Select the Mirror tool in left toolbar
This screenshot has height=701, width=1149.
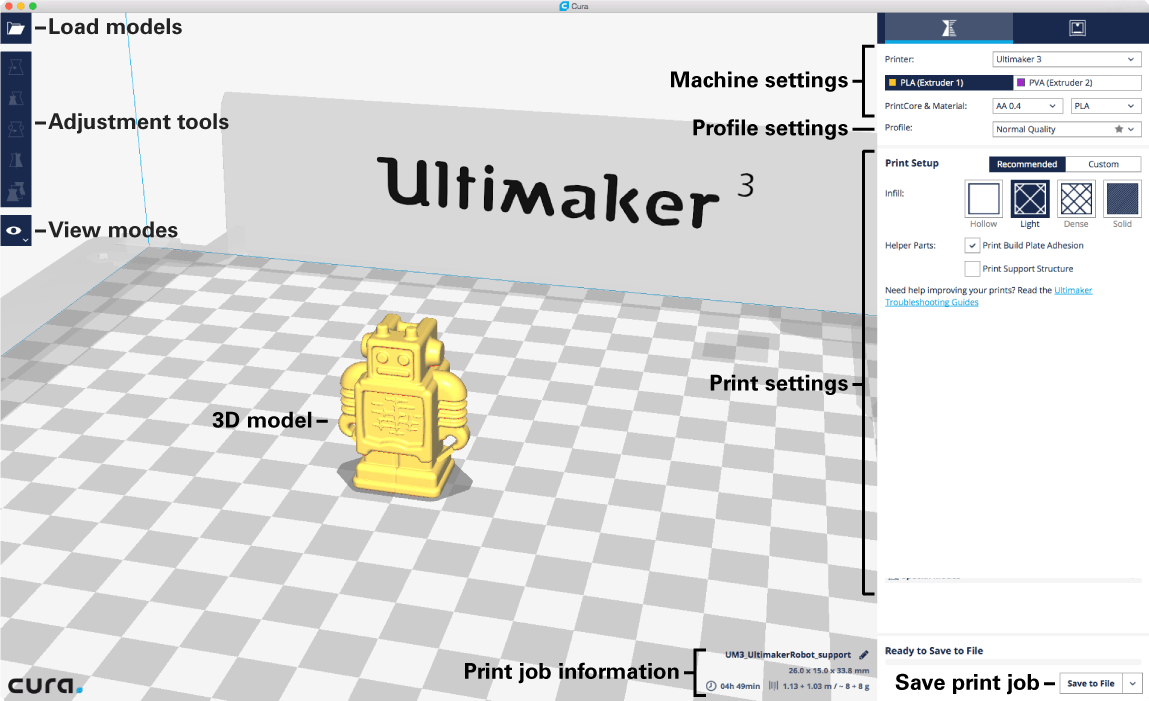point(15,160)
